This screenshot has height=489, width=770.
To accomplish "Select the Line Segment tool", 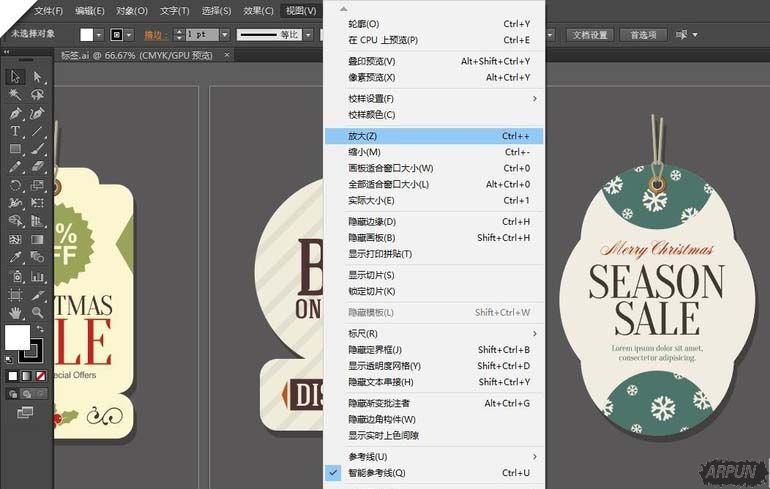I will coord(37,131).
